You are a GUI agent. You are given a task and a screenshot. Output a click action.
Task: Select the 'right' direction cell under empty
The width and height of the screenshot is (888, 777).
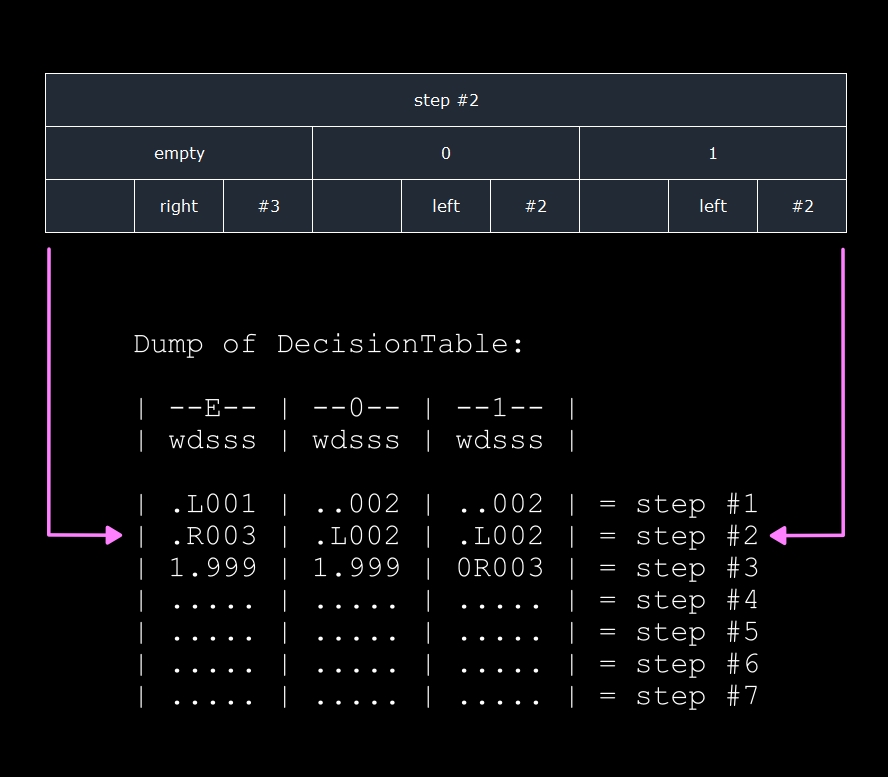tap(179, 206)
